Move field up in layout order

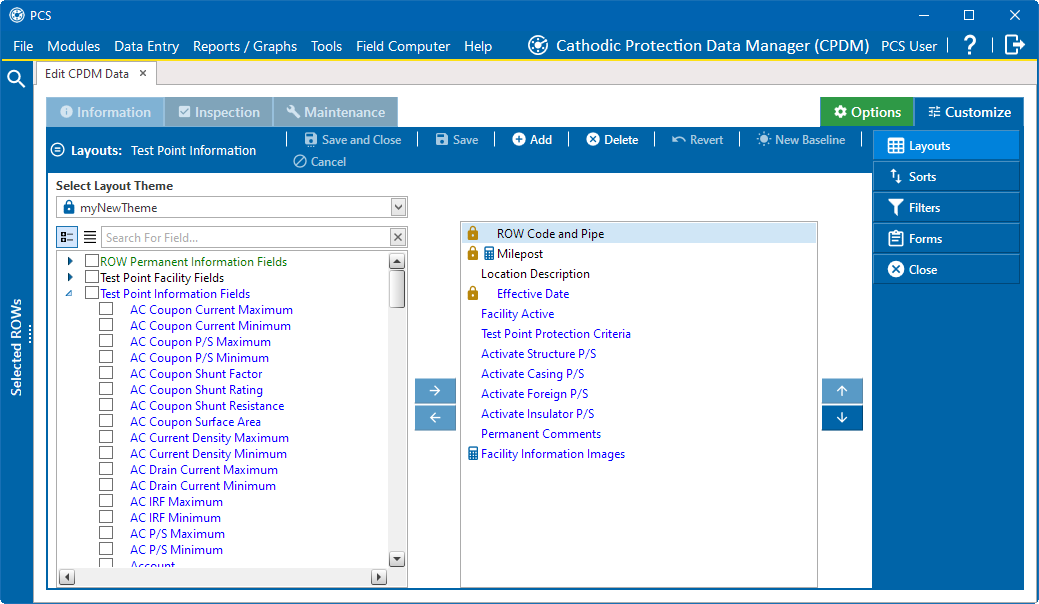(x=842, y=391)
